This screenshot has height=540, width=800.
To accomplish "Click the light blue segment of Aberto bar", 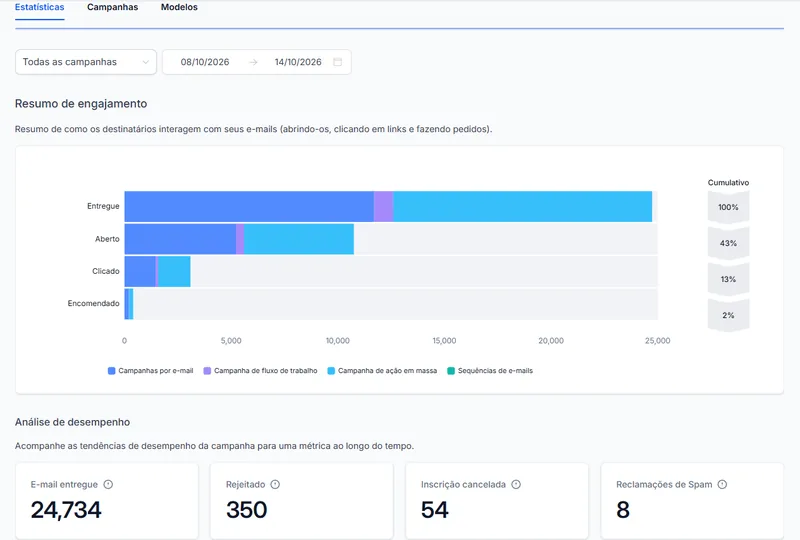I will tap(299, 239).
